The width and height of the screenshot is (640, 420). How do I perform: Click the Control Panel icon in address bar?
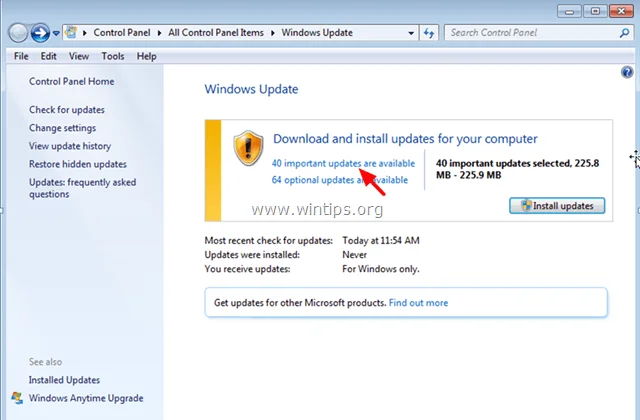[x=72, y=33]
